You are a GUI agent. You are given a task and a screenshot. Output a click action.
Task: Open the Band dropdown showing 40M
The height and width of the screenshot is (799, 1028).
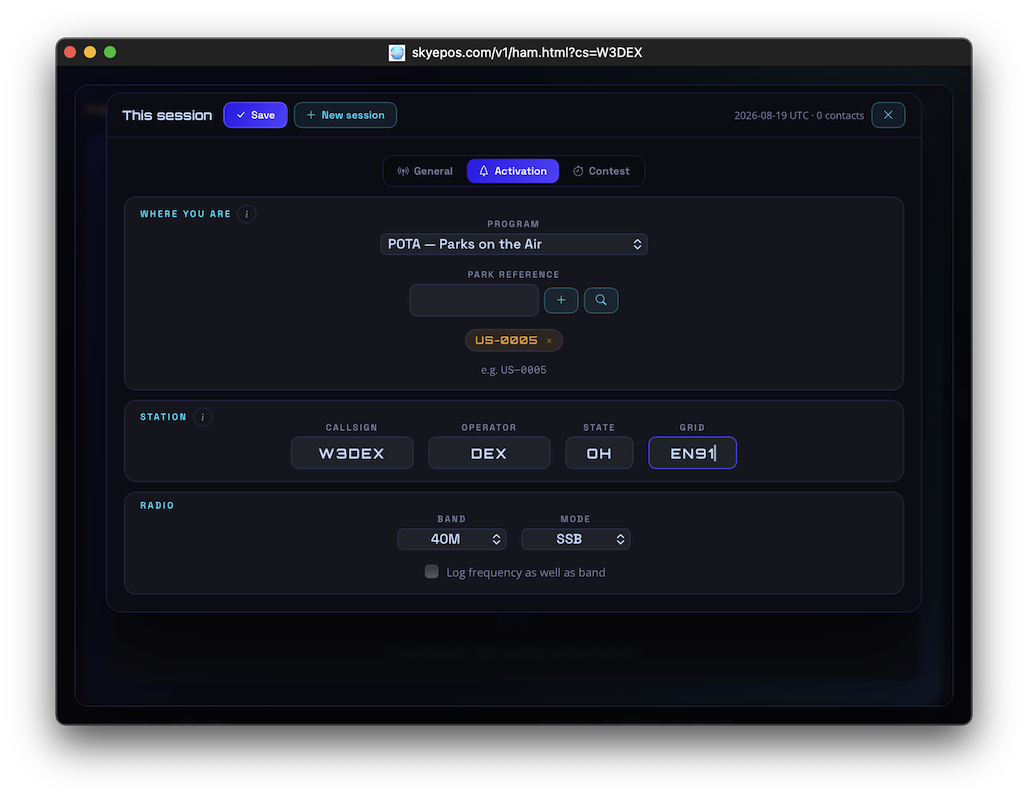(x=452, y=539)
